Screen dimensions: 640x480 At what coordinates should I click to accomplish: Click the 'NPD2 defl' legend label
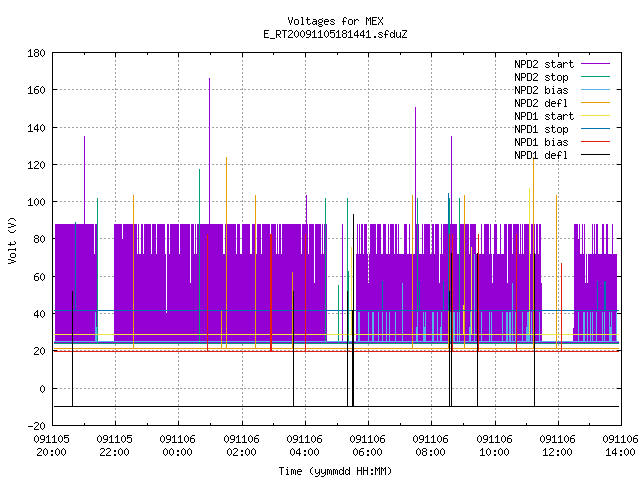click(541, 103)
